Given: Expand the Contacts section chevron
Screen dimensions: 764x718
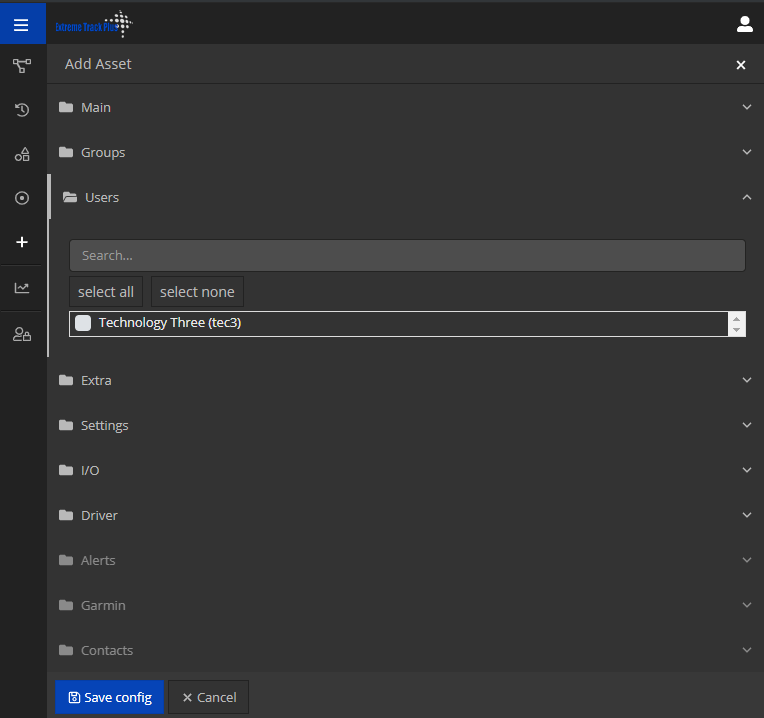Looking at the screenshot, I should coord(746,650).
